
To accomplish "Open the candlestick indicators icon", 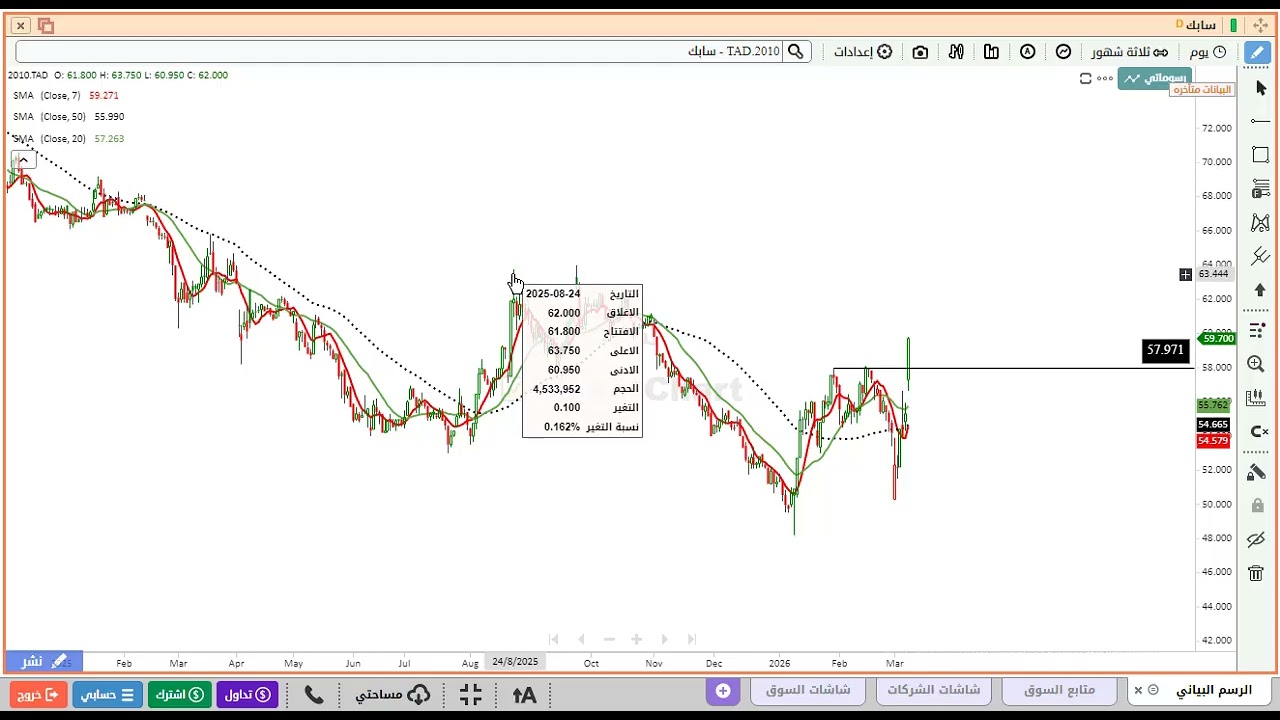I will pyautogui.click(x=956, y=52).
